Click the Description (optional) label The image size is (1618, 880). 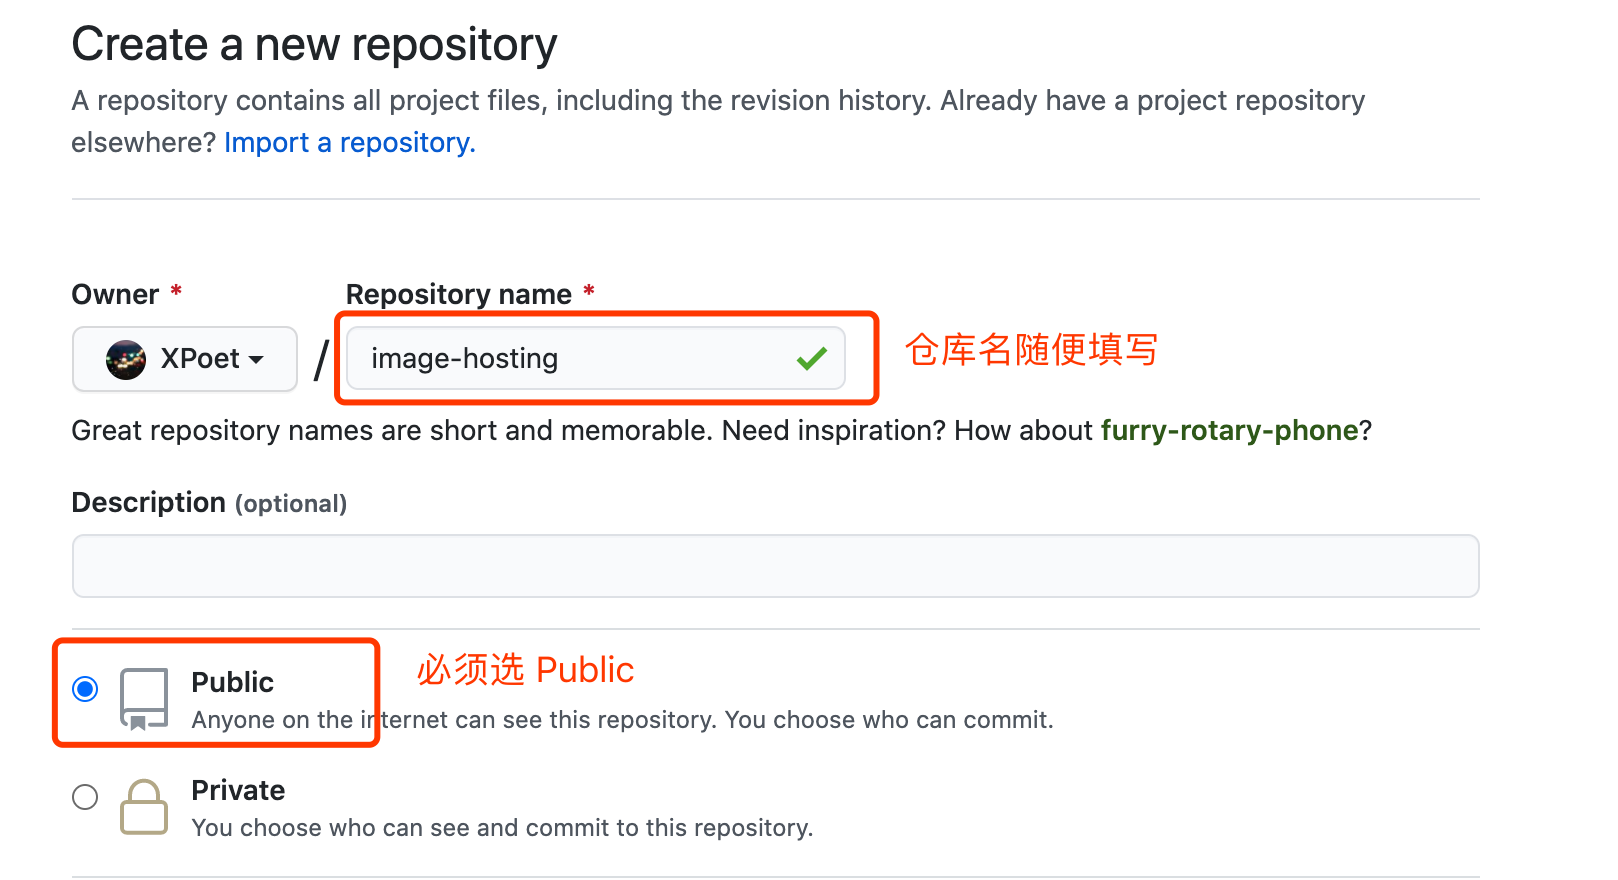point(209,503)
